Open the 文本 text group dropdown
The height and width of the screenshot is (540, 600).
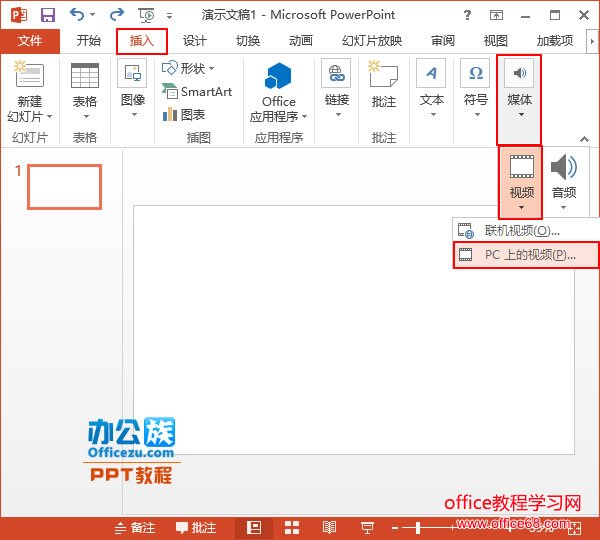pyautogui.click(x=432, y=89)
